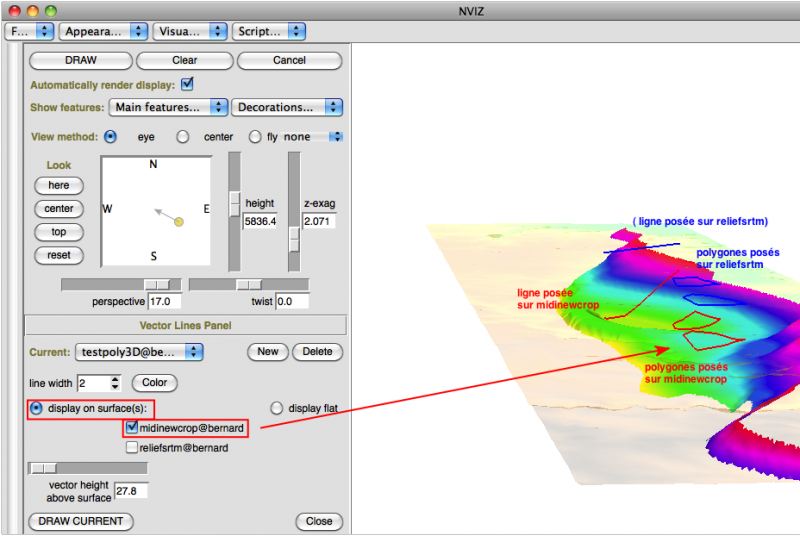Image resolution: width=800 pixels, height=536 pixels.
Task: Click the height slider handle
Action: tap(234, 203)
